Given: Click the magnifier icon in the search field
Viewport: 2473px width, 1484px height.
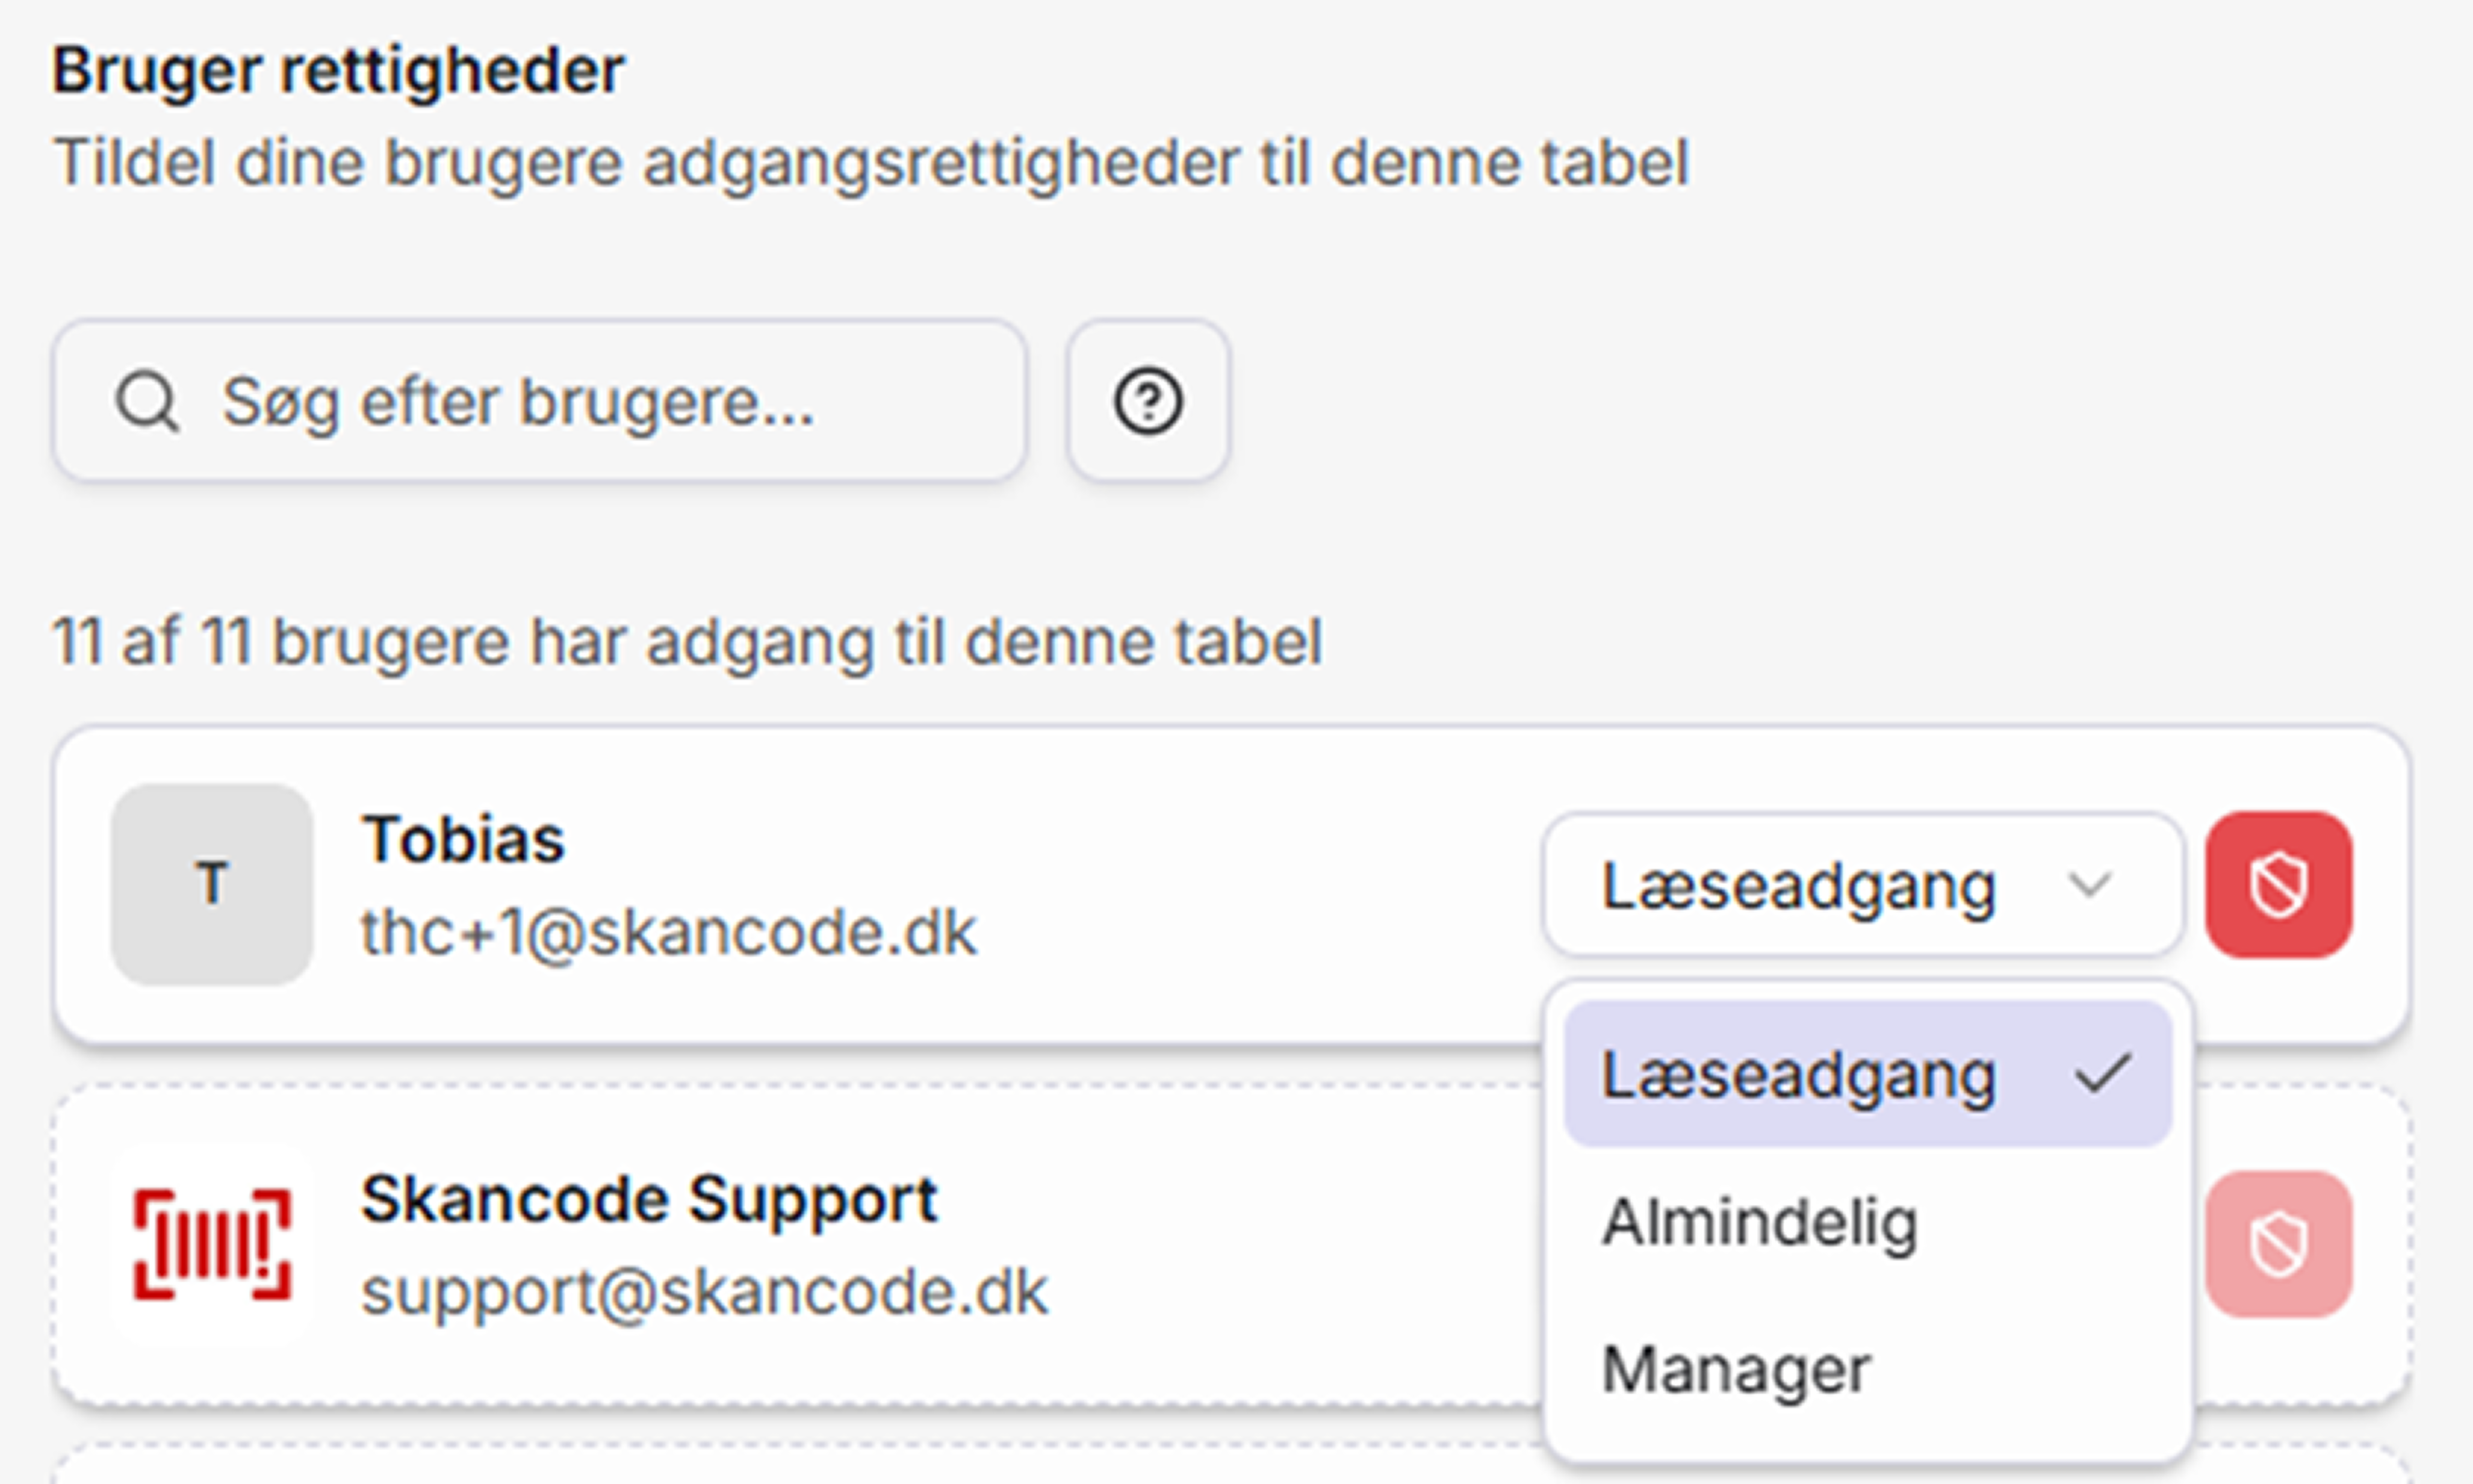Looking at the screenshot, I should (x=148, y=402).
